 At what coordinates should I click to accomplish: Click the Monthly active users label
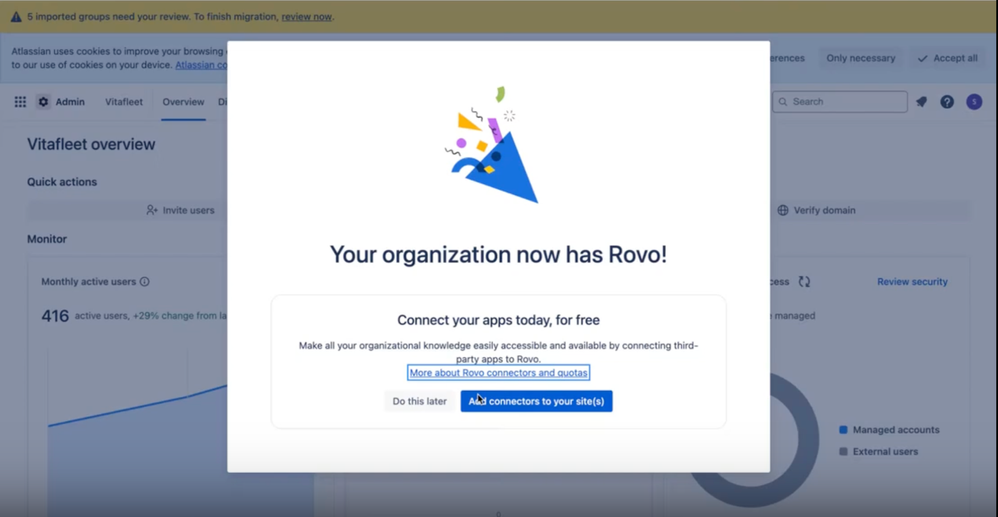coord(88,281)
